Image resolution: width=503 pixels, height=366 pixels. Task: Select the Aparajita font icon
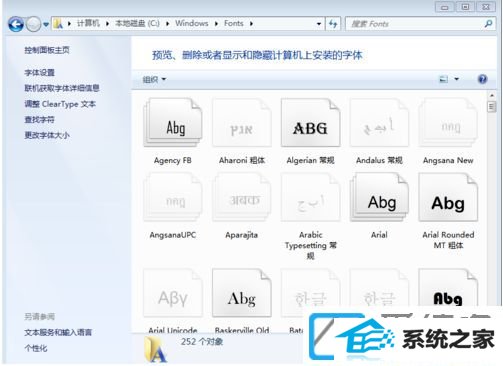(242, 197)
